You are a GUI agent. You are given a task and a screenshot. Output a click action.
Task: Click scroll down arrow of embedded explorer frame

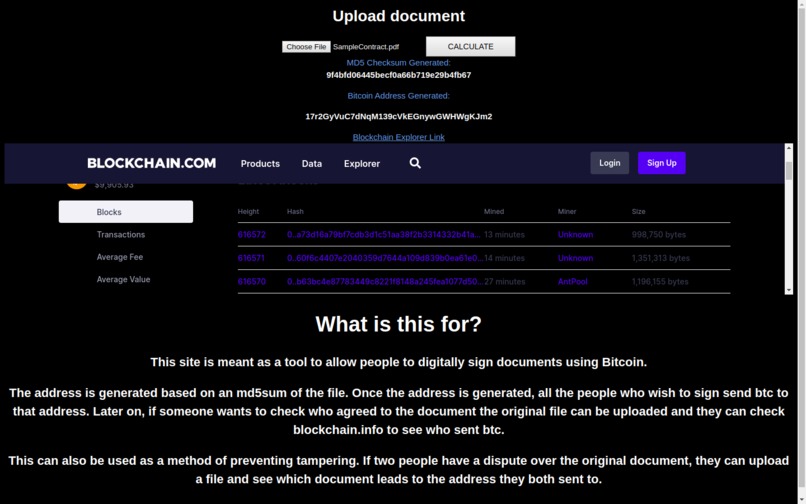pyautogui.click(x=789, y=290)
